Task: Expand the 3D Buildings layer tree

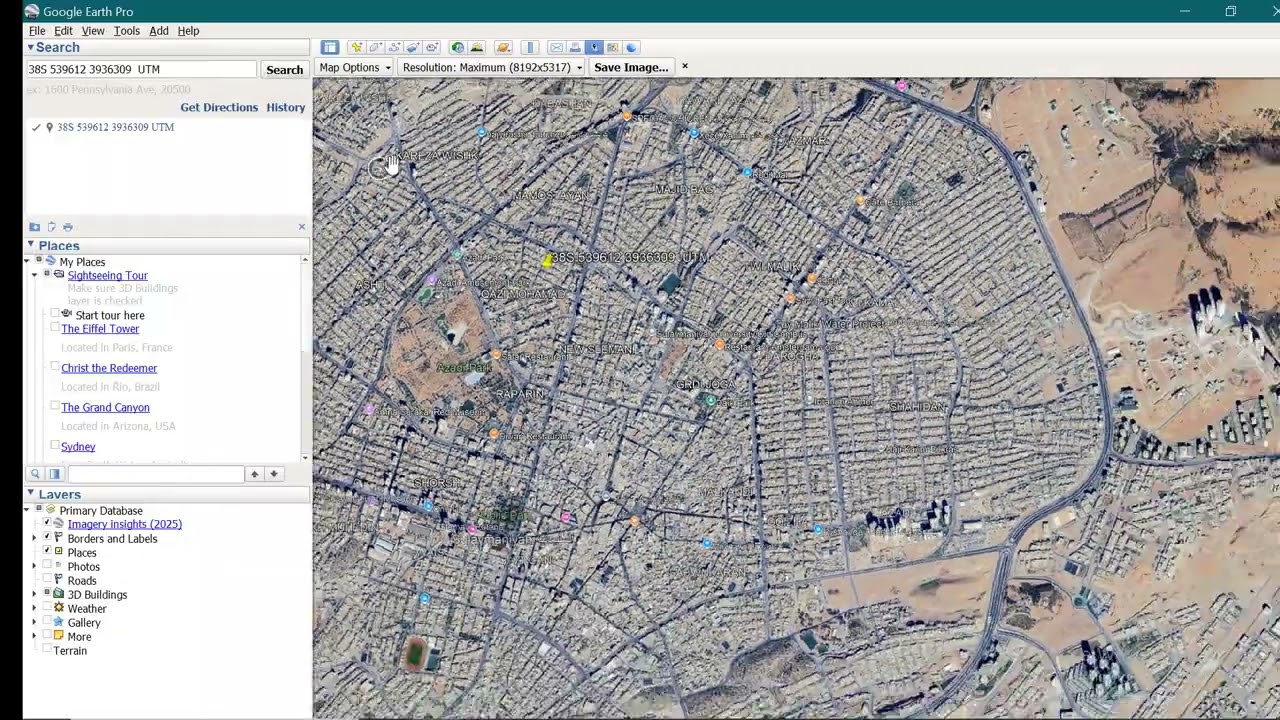Action: 34,594
